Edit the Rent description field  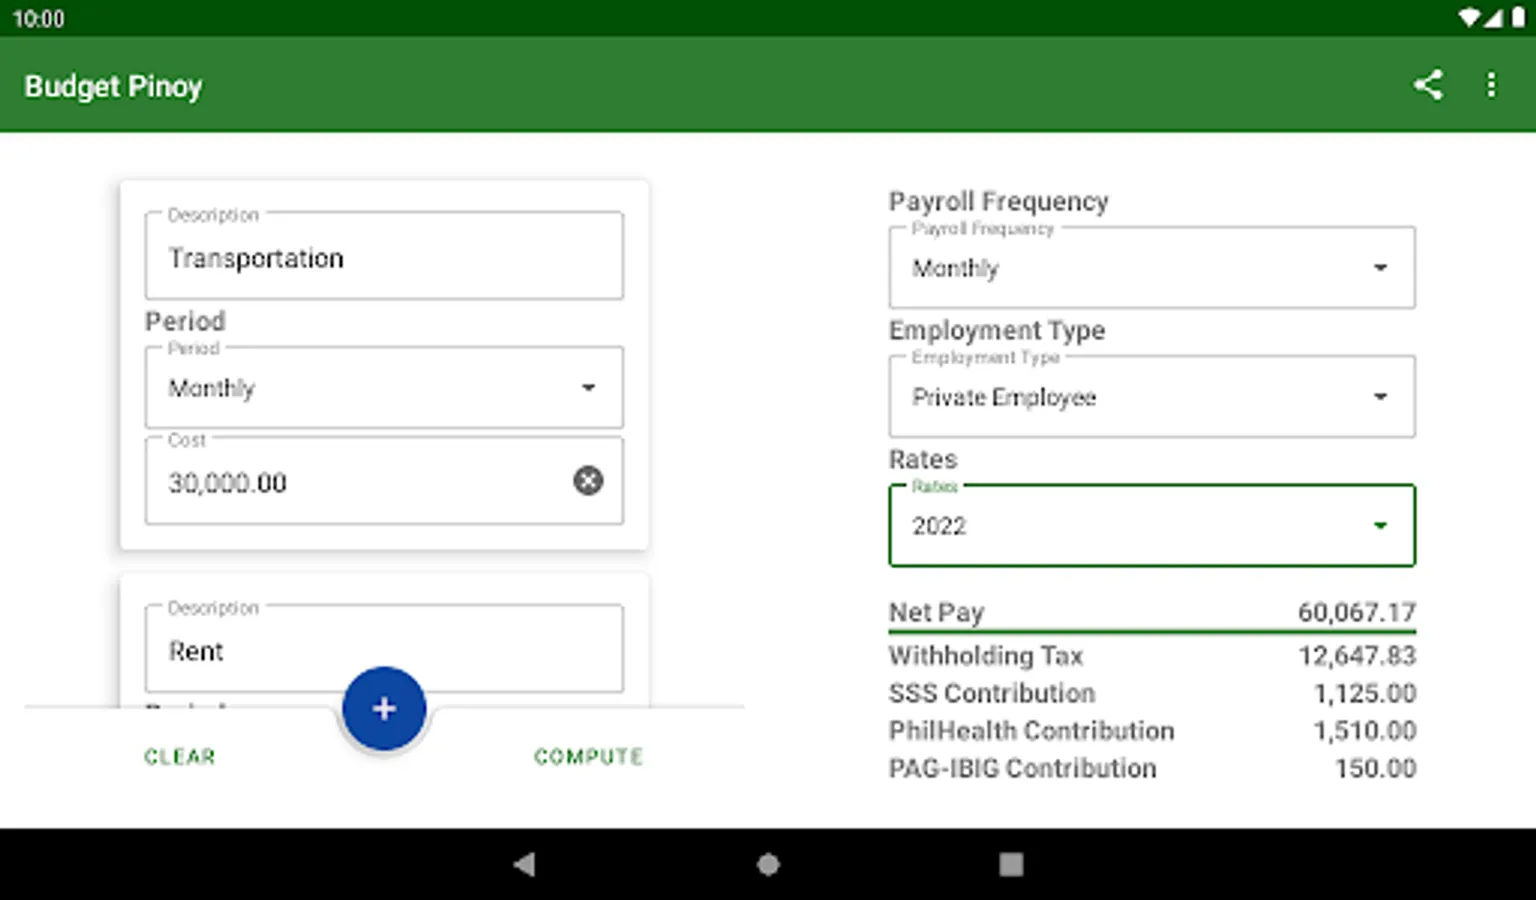pos(384,649)
